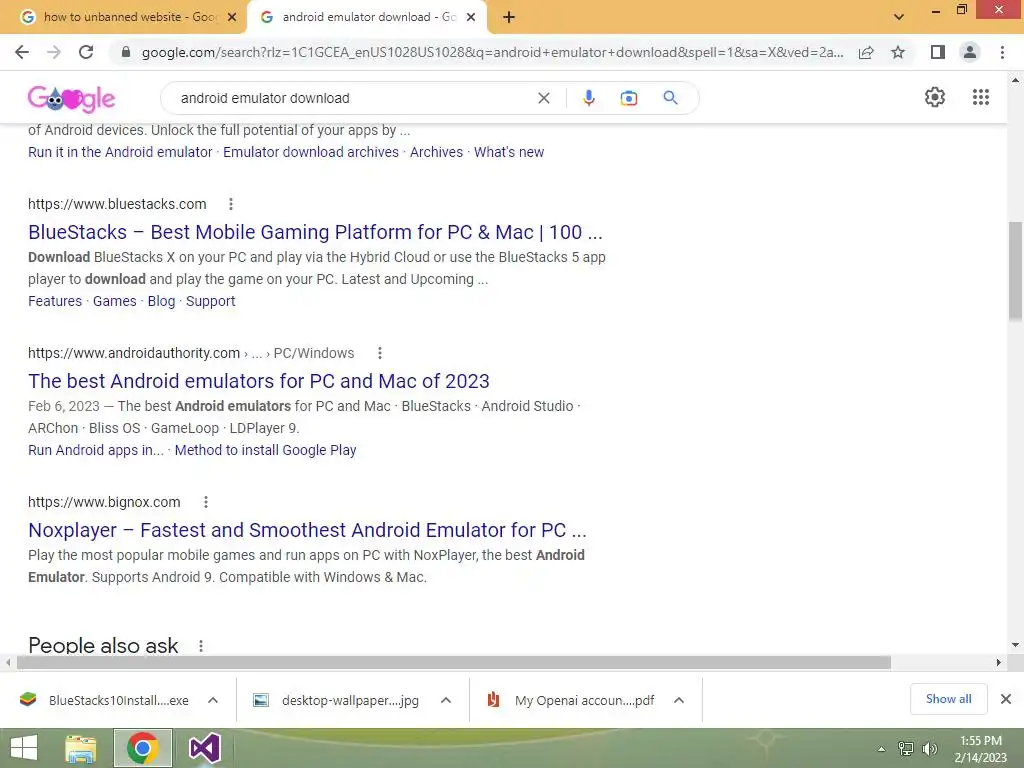Open more options for the bluestacks.com result

tap(231, 204)
